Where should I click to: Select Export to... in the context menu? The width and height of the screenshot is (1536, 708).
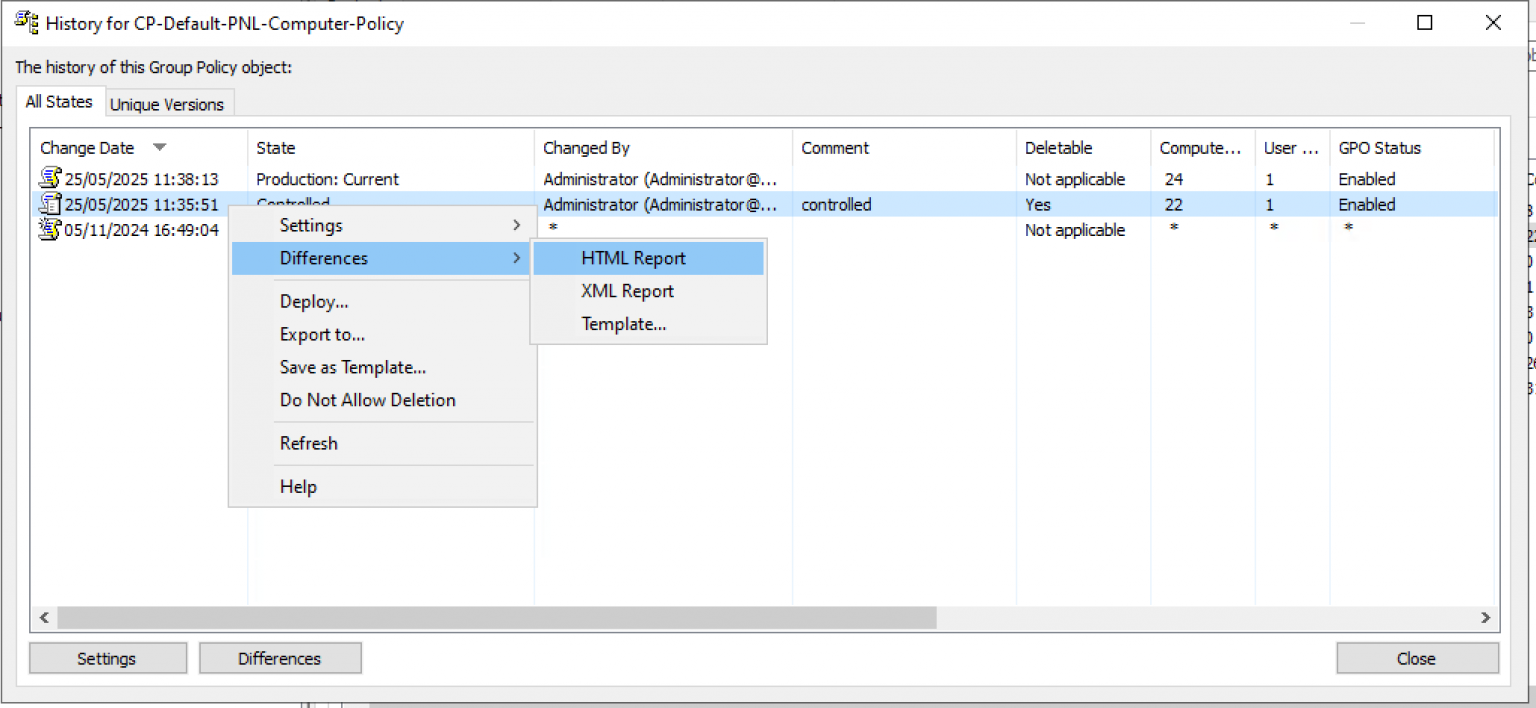coord(321,334)
